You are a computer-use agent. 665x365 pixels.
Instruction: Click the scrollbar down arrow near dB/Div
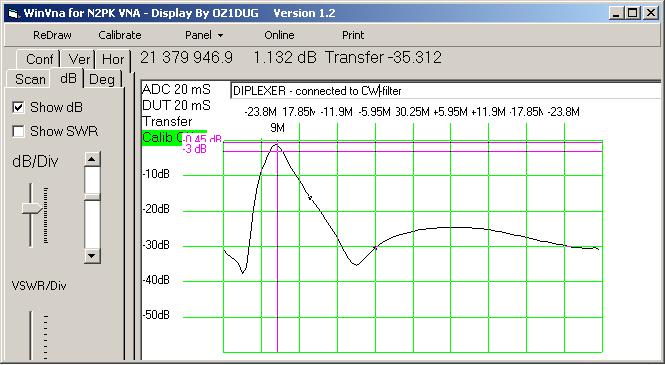(92, 256)
